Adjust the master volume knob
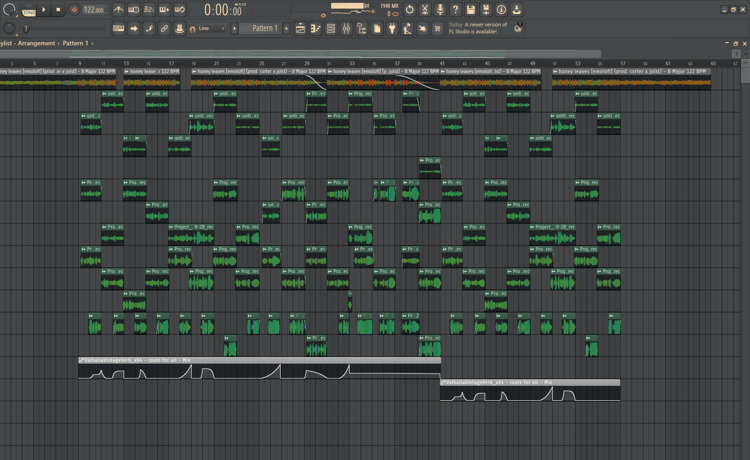This screenshot has height=460, width=750. click(9, 9)
